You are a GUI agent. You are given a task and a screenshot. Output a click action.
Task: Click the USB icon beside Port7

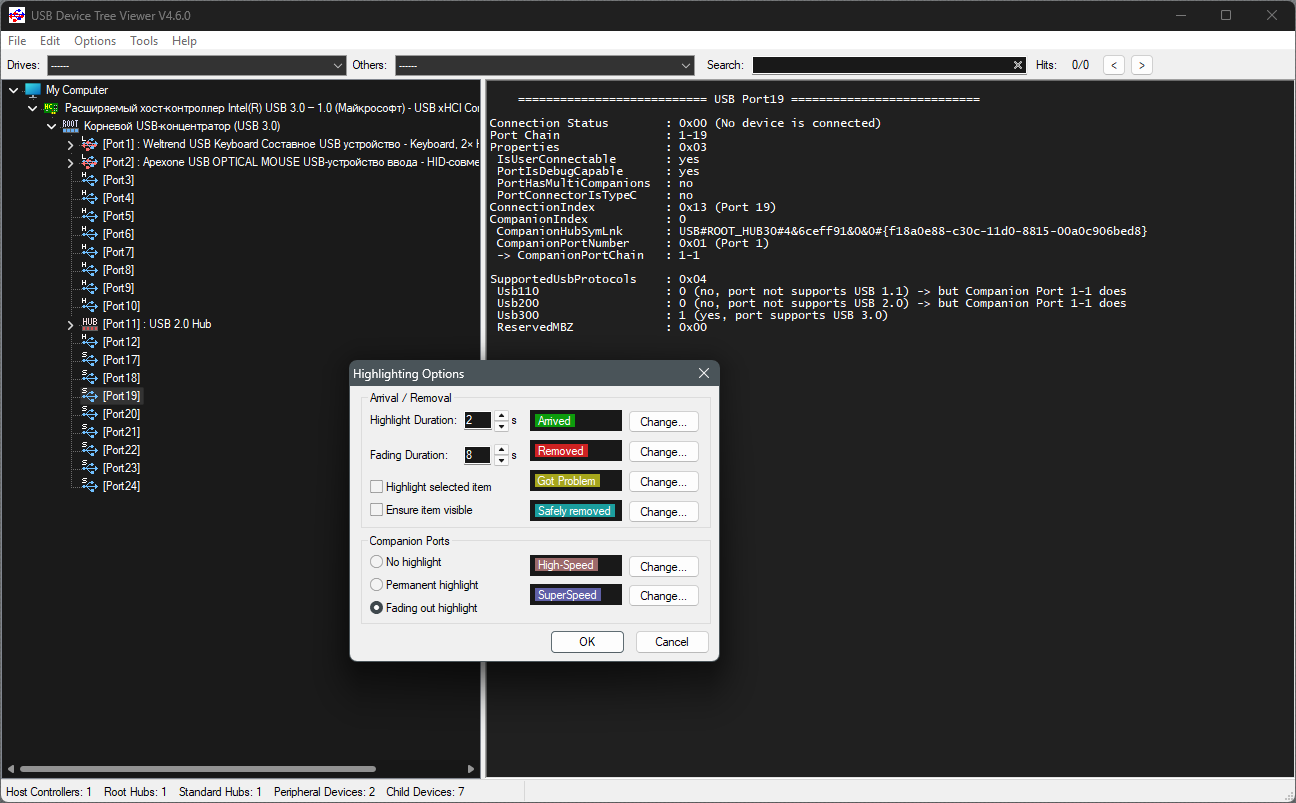click(89, 252)
